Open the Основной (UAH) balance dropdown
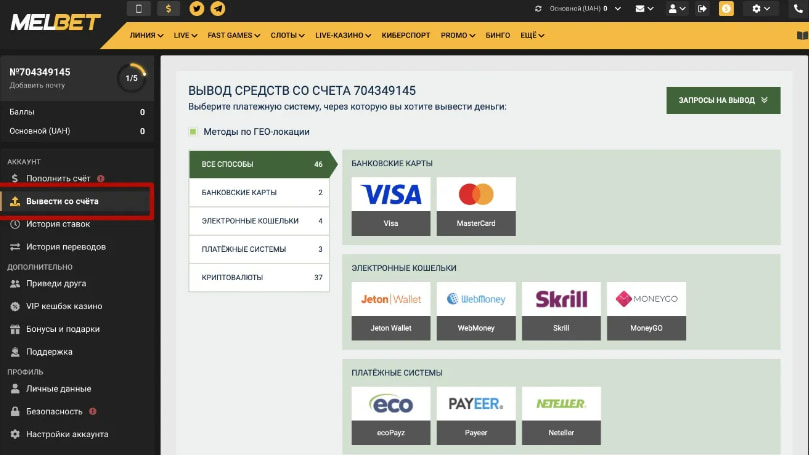Viewport: 809px width, 455px height. 585,9
